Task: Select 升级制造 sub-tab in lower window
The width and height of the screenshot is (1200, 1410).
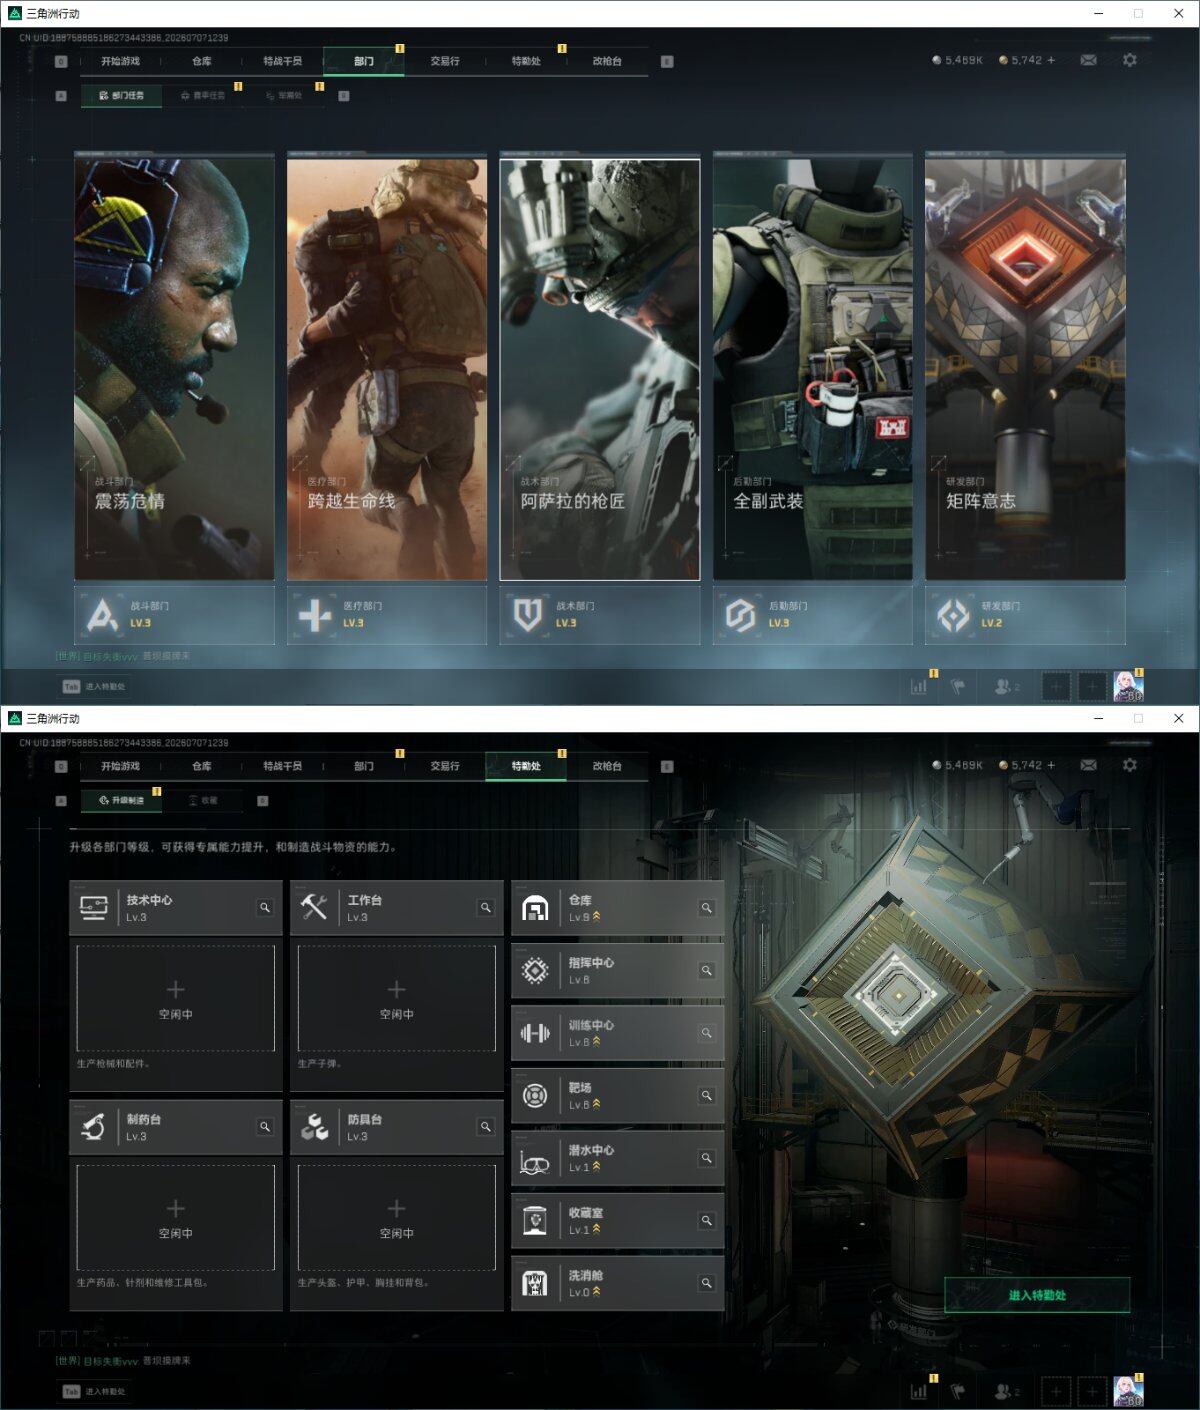Action: pos(121,800)
